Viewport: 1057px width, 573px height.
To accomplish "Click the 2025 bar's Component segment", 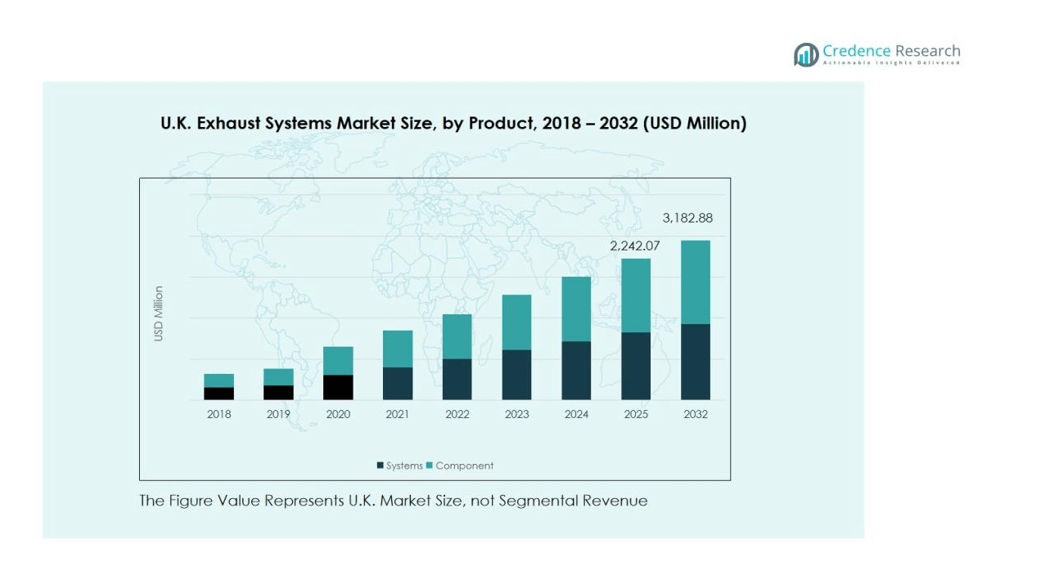I will pos(636,295).
